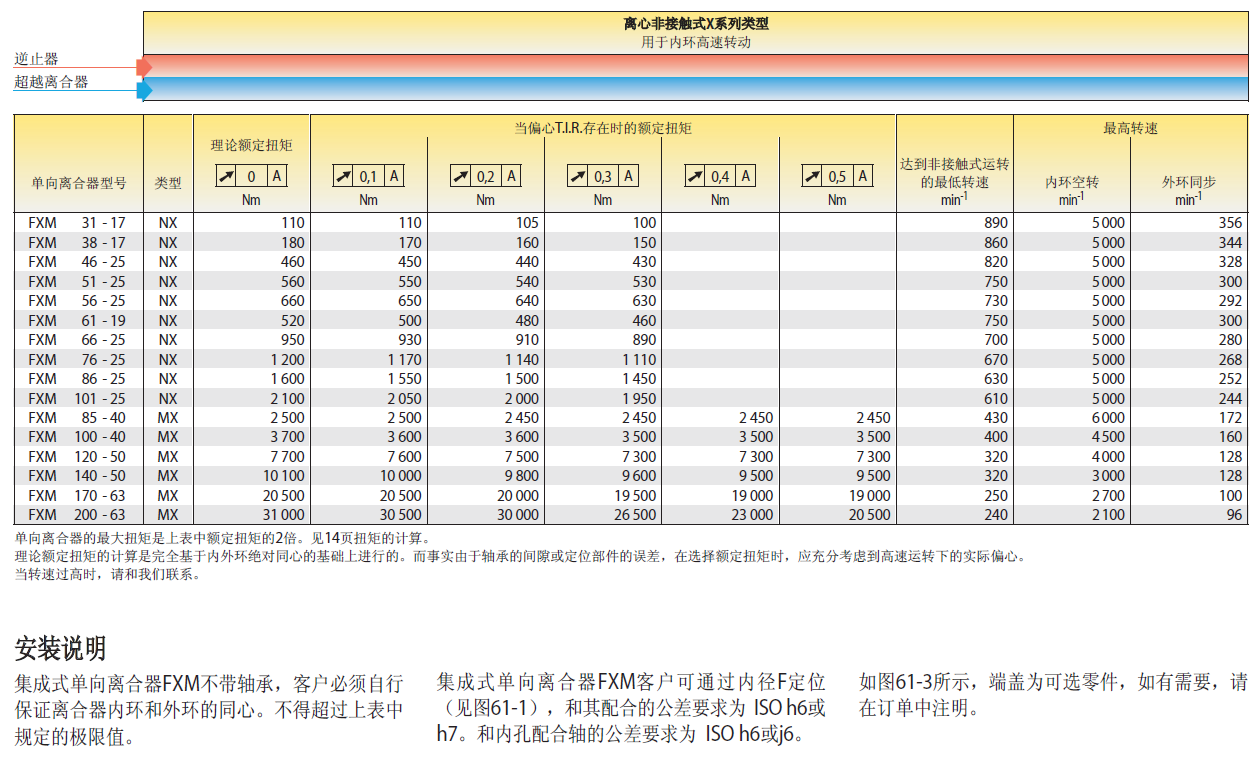Click the type MX in the FXM 85 - 40 row
Image resolution: width=1260 pixels, height=768 pixels.
click(x=168, y=418)
